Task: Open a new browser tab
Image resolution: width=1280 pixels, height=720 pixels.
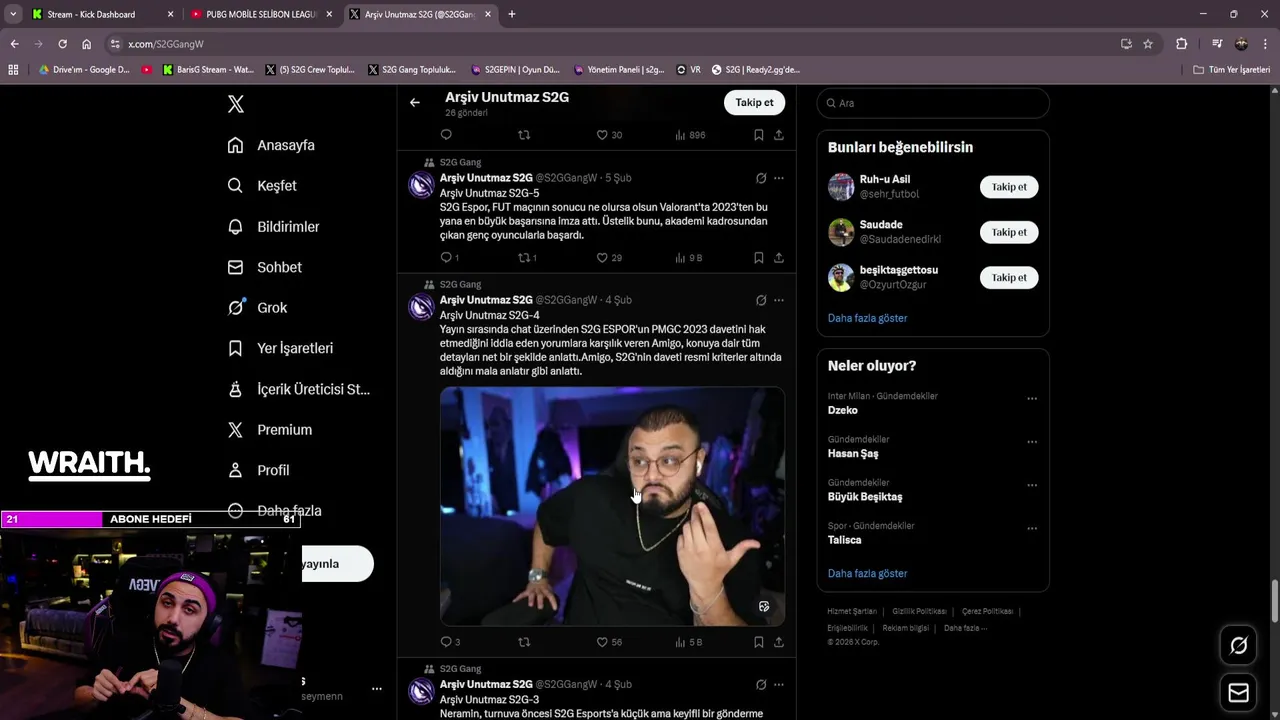Action: (x=511, y=14)
